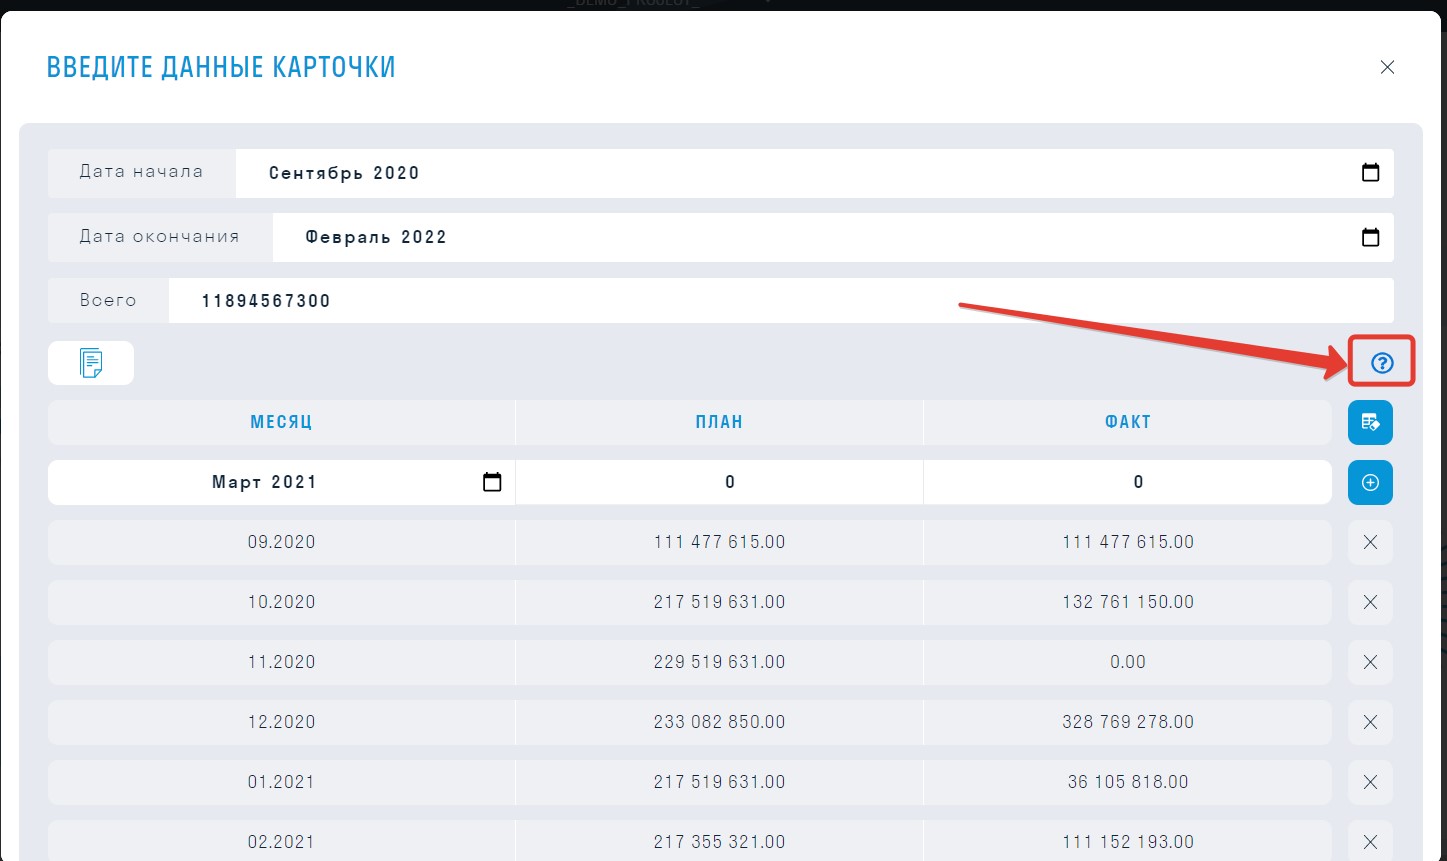This screenshot has width=1447, height=861.
Task: Click plan value 233 082 850.00
Action: pos(719,722)
